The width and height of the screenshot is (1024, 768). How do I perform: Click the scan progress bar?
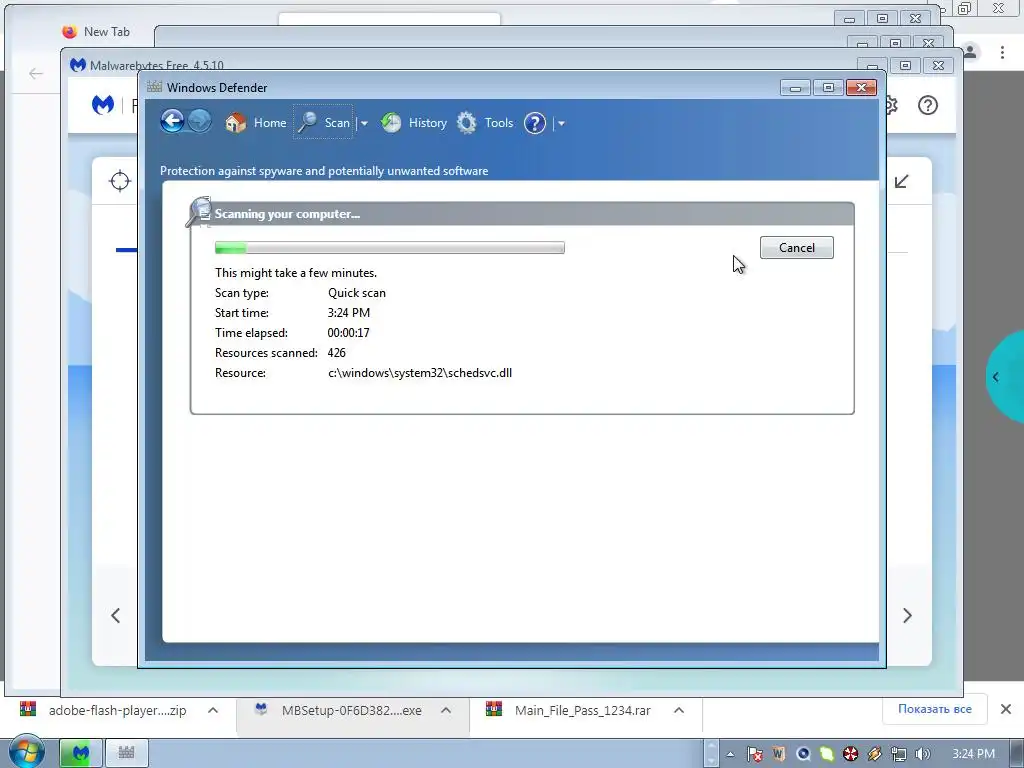390,248
